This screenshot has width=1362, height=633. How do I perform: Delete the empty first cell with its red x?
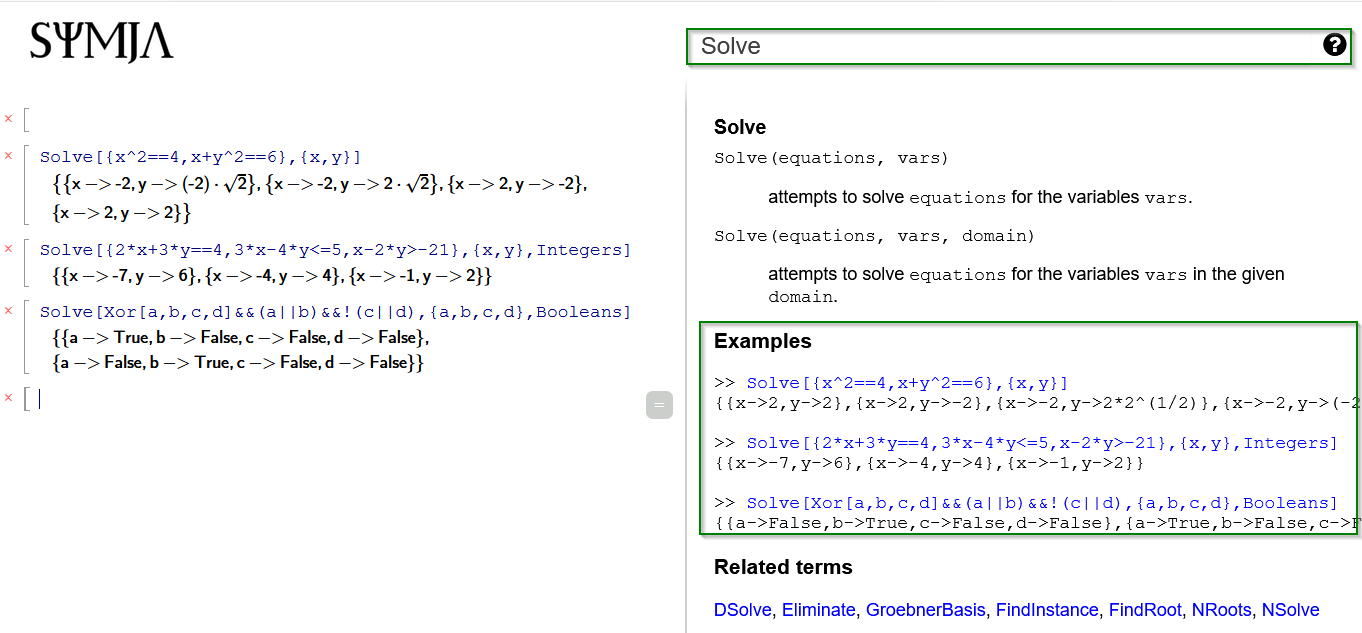coord(8,119)
